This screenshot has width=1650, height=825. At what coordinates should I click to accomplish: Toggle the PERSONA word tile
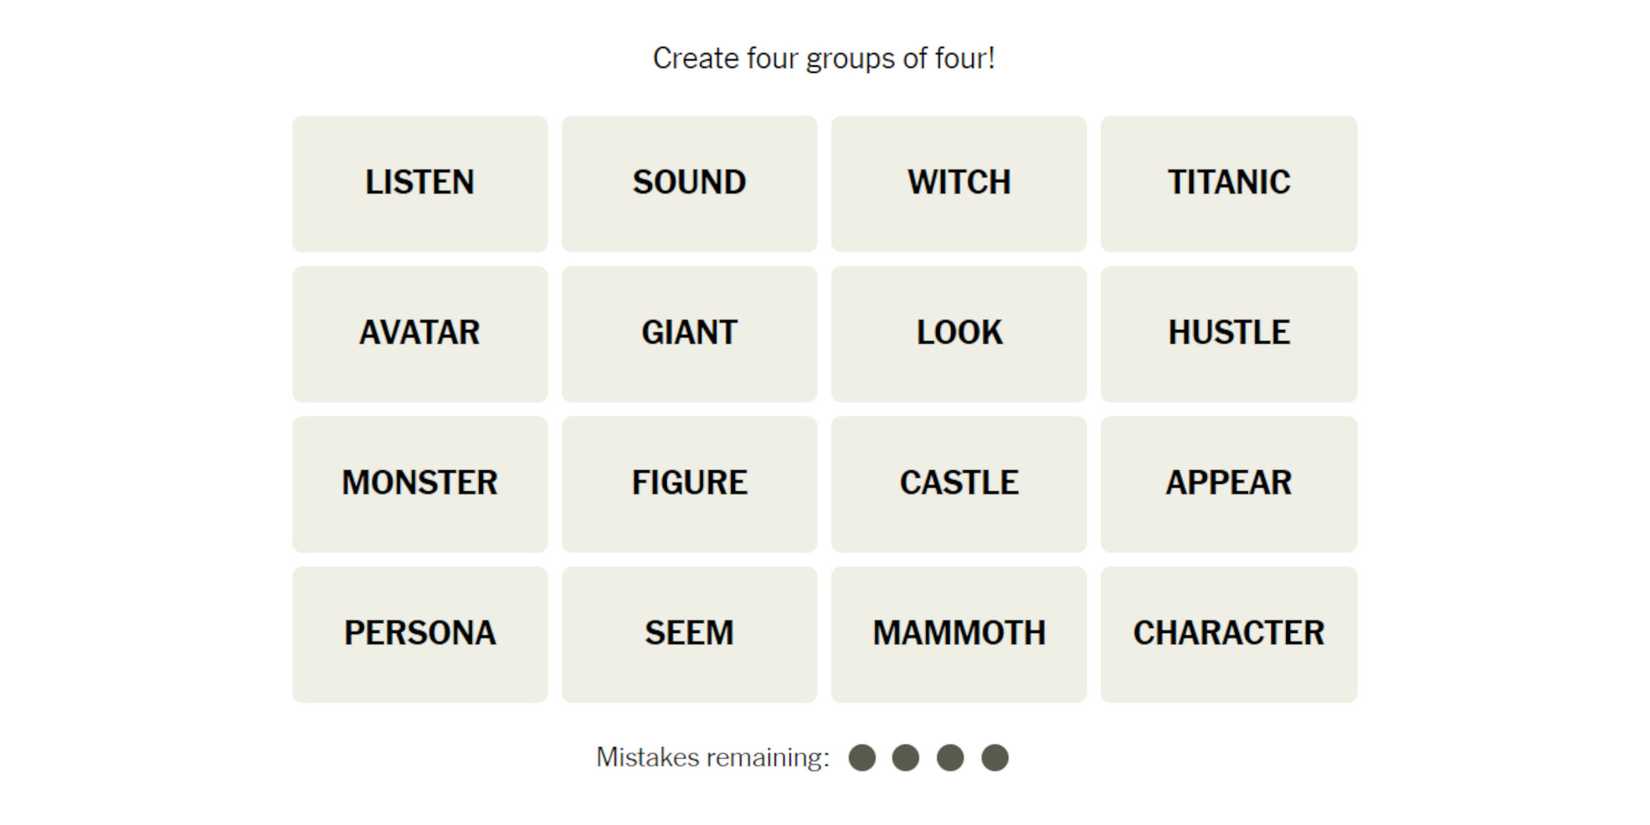[x=420, y=634]
